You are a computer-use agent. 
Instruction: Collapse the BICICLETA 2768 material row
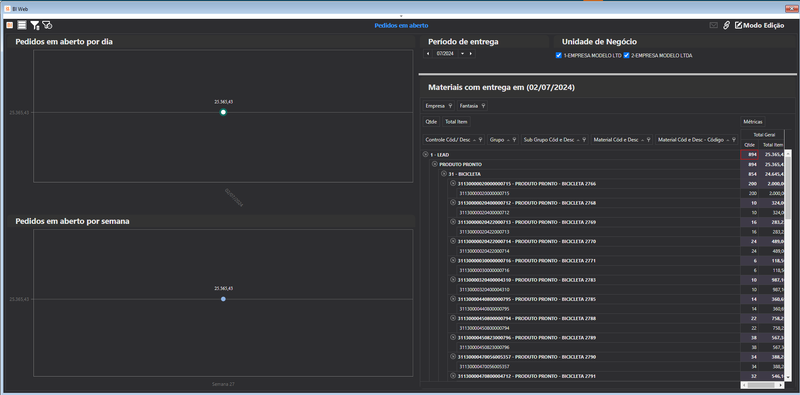coord(453,203)
